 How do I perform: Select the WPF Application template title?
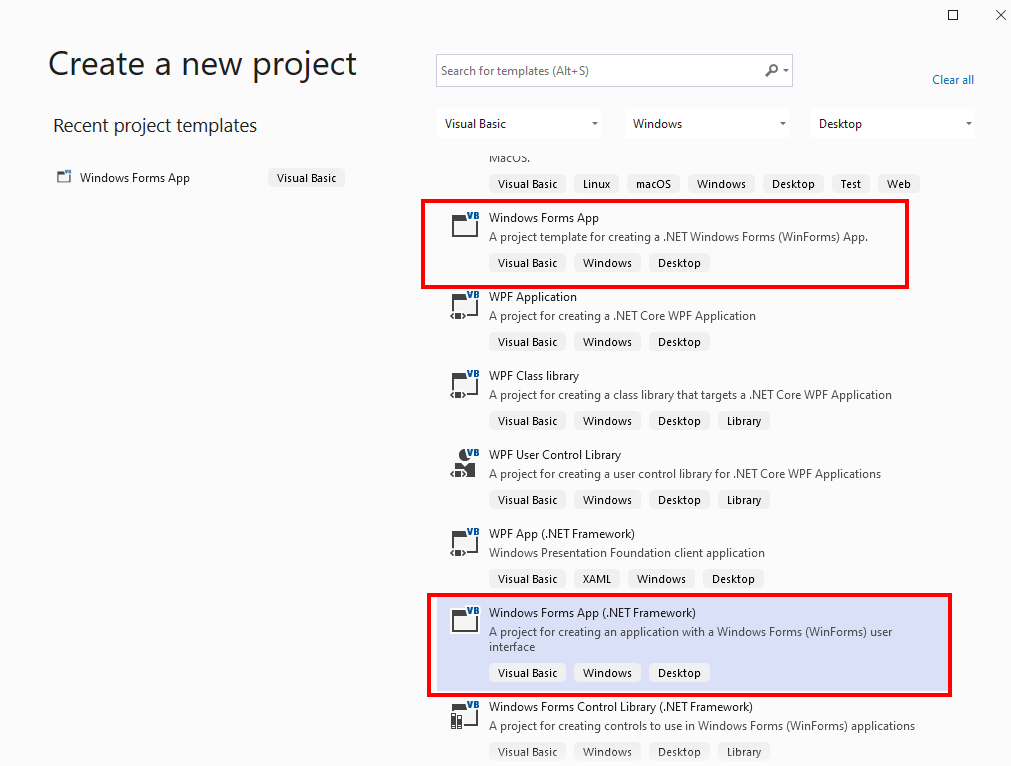tap(533, 297)
